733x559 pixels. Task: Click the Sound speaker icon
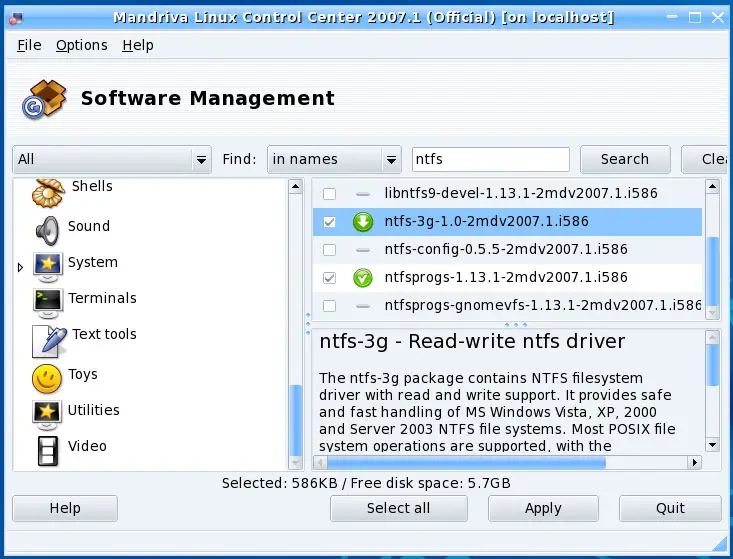48,230
